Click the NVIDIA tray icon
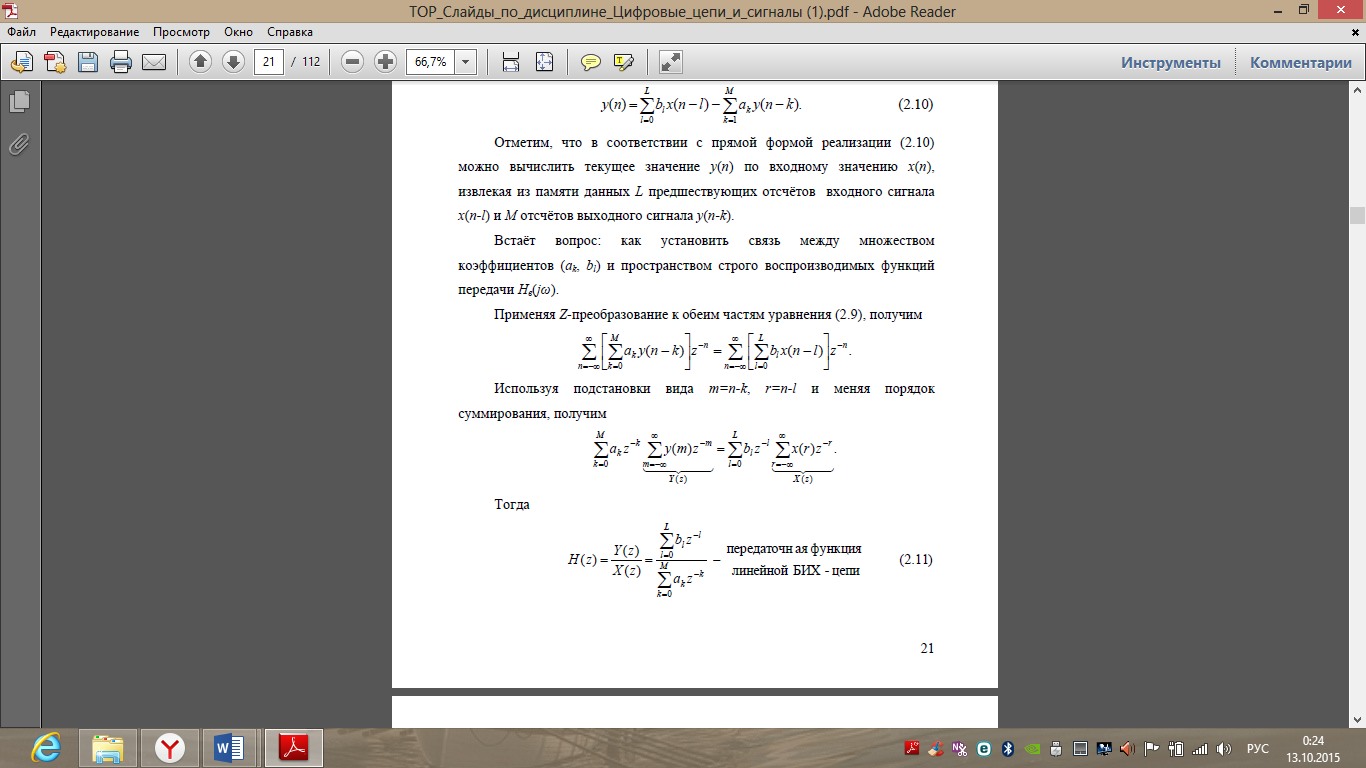This screenshot has width=1366, height=768. click(1032, 748)
